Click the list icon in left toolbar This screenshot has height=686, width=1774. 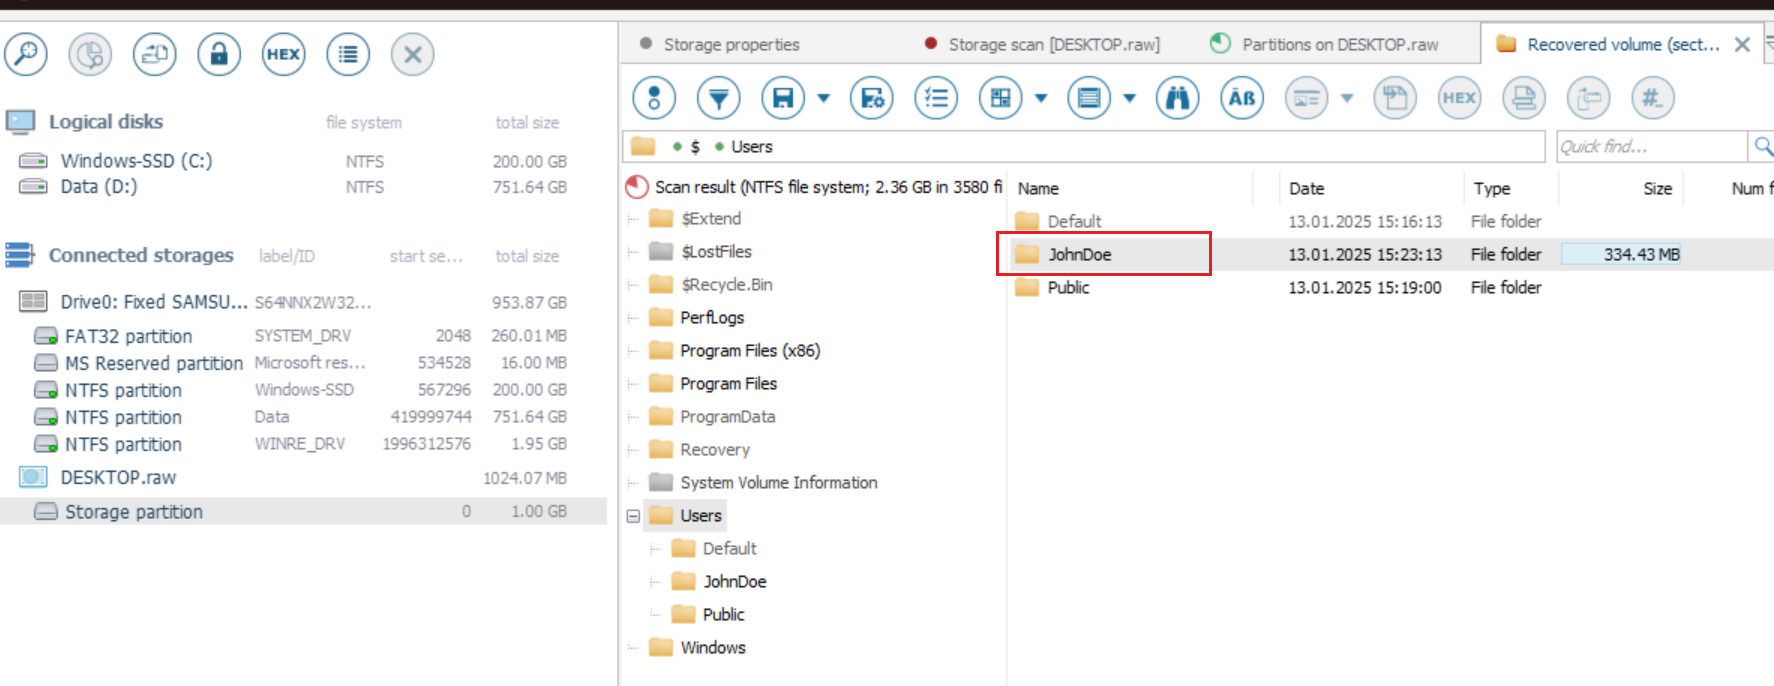click(348, 54)
